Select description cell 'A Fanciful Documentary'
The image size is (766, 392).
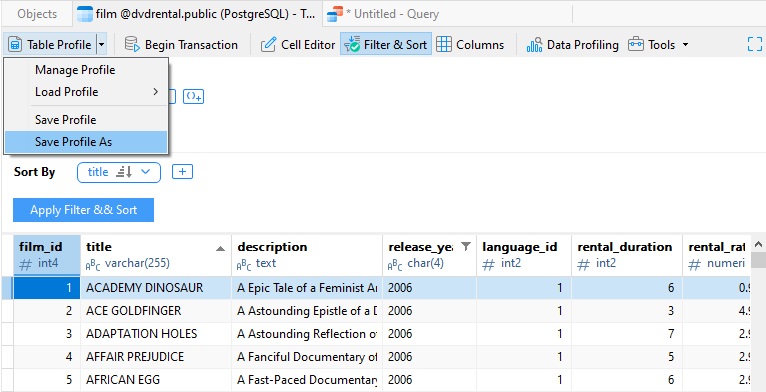[307, 357]
